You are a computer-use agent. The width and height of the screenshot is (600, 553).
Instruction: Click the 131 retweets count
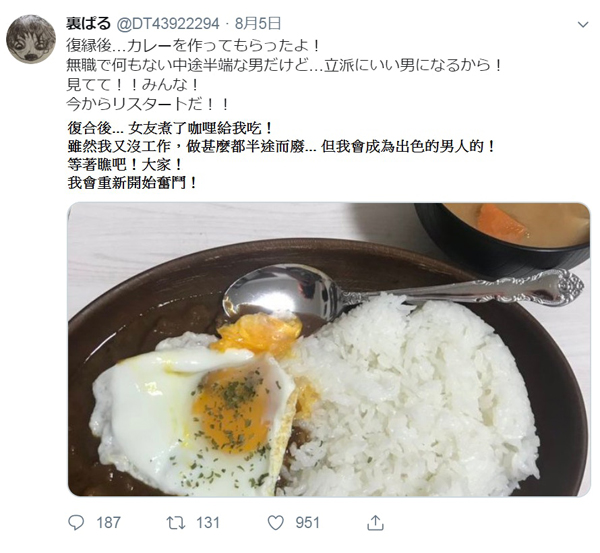[208, 523]
